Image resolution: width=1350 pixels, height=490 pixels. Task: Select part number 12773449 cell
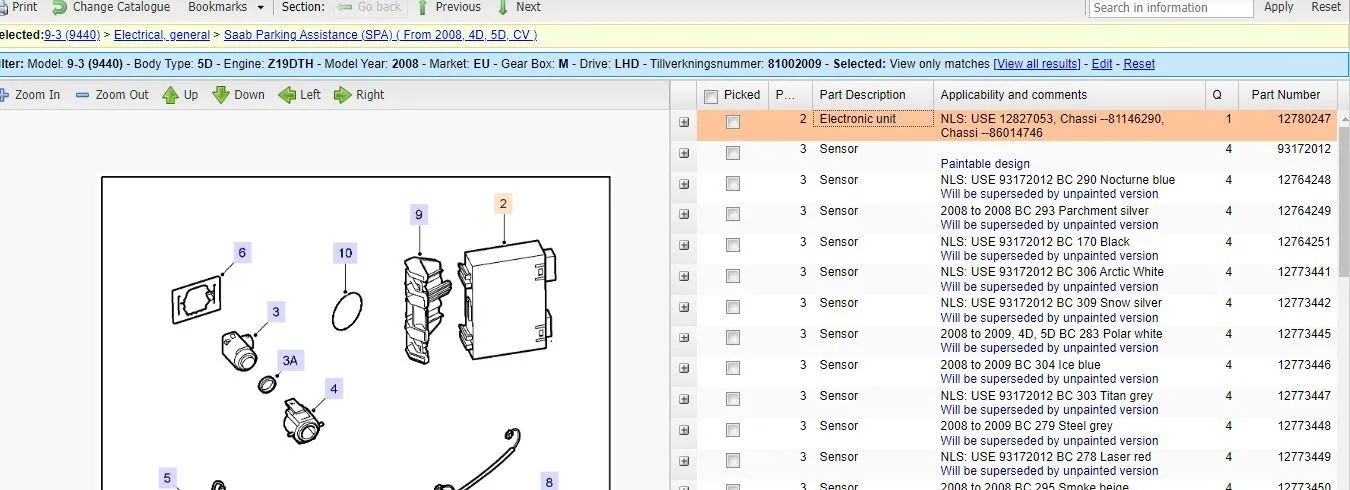coord(1304,457)
